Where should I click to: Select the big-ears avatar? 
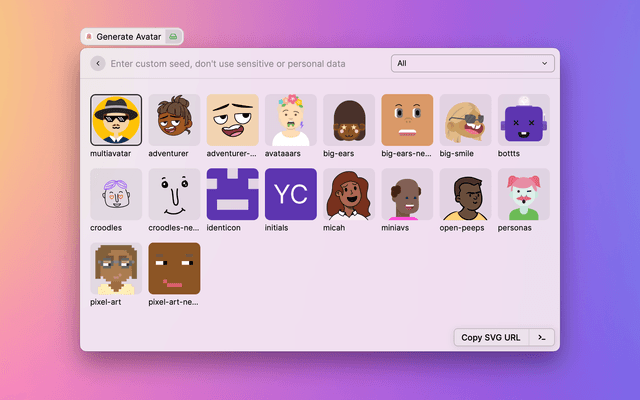pyautogui.click(x=349, y=120)
